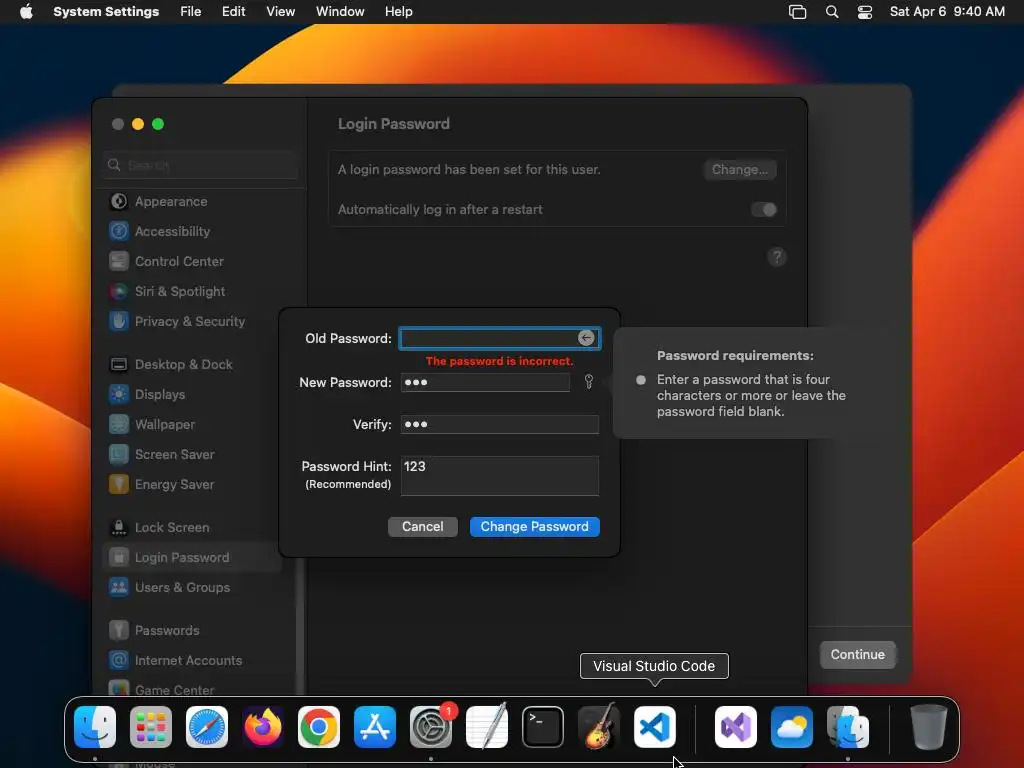Click the 'Password requirements:' heading
Screen dimensions: 1024x768
[735, 356]
